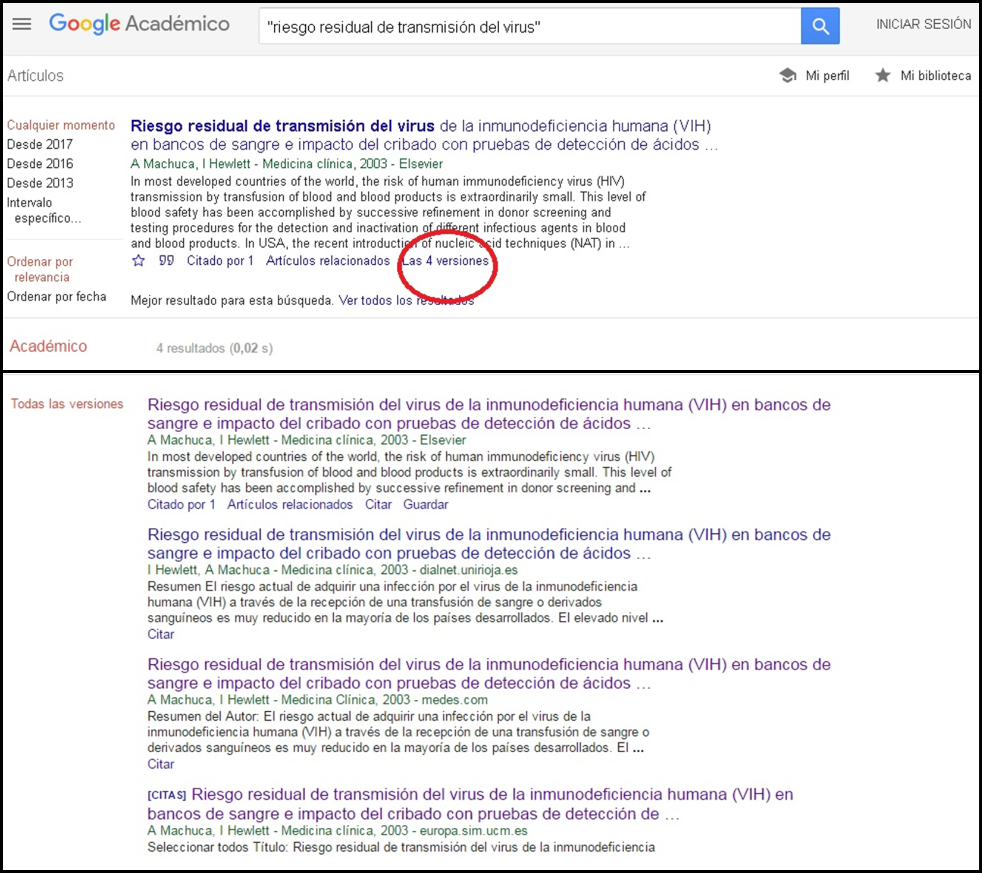Open the hamburger main menu
Viewport: 982px width, 873px height.
(21, 25)
